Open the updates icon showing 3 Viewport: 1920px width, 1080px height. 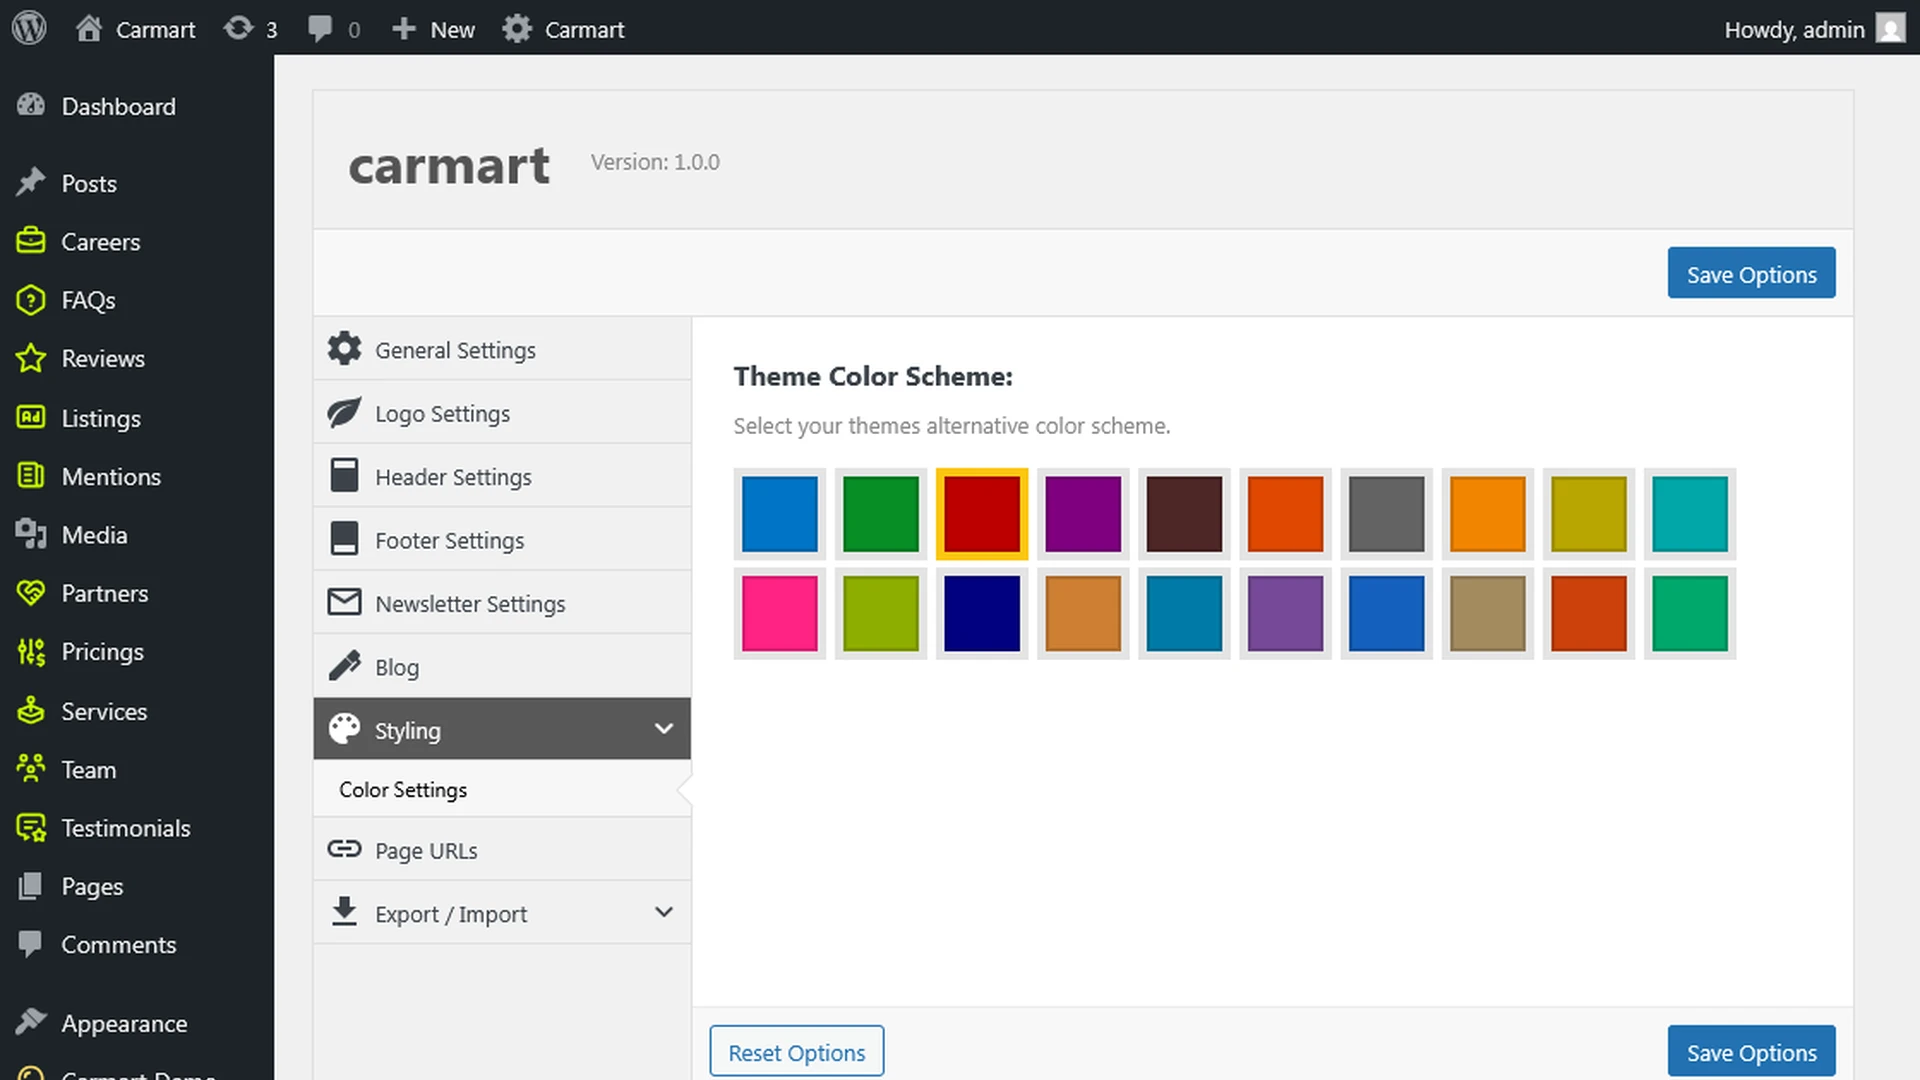pos(238,29)
